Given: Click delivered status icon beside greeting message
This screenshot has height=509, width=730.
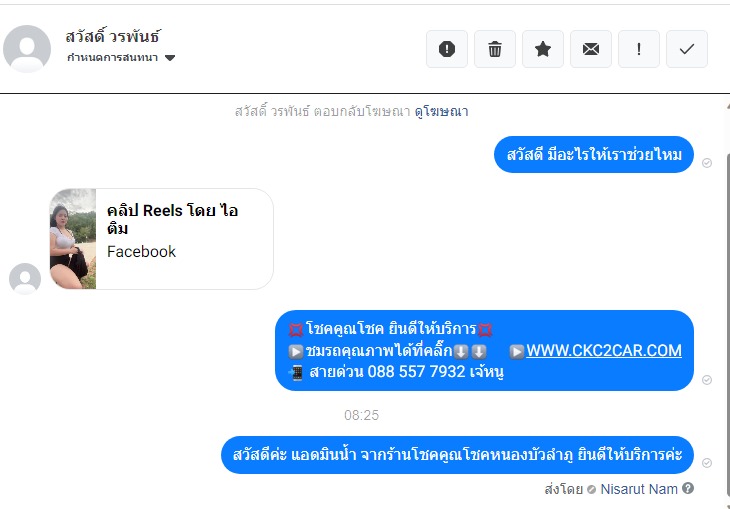Looking at the screenshot, I should point(707,163).
